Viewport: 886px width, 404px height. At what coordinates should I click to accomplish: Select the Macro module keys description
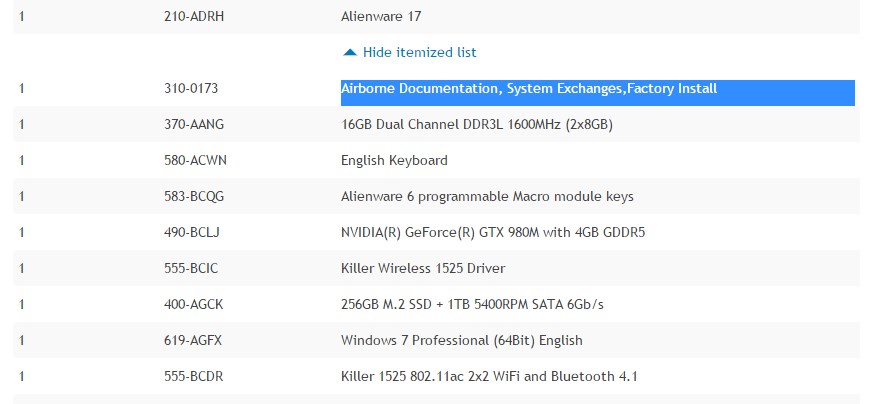(x=487, y=197)
